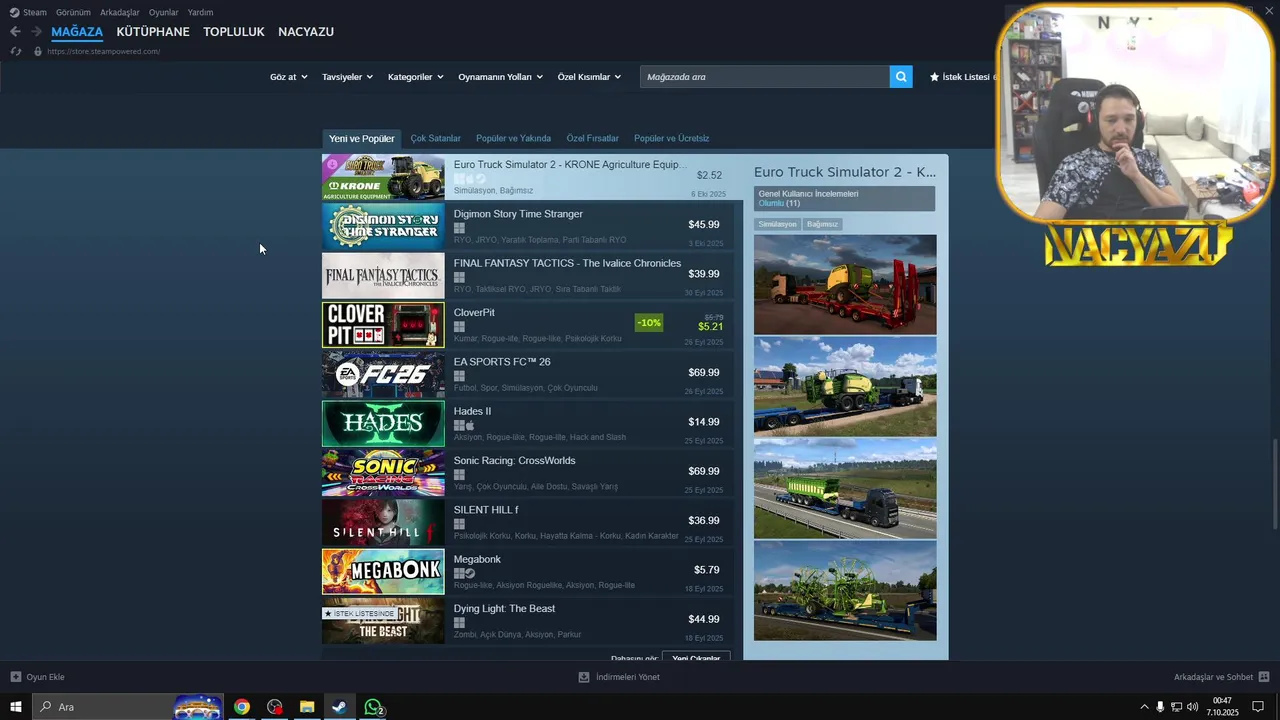Expand Göz at dropdown
The image size is (1280, 720).
[288, 77]
